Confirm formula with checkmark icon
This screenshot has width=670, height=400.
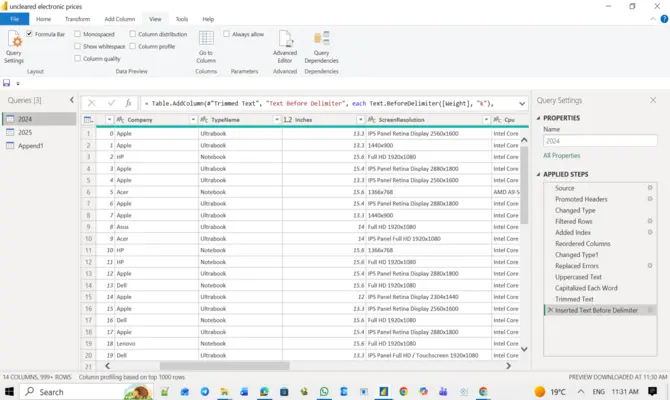(111, 103)
